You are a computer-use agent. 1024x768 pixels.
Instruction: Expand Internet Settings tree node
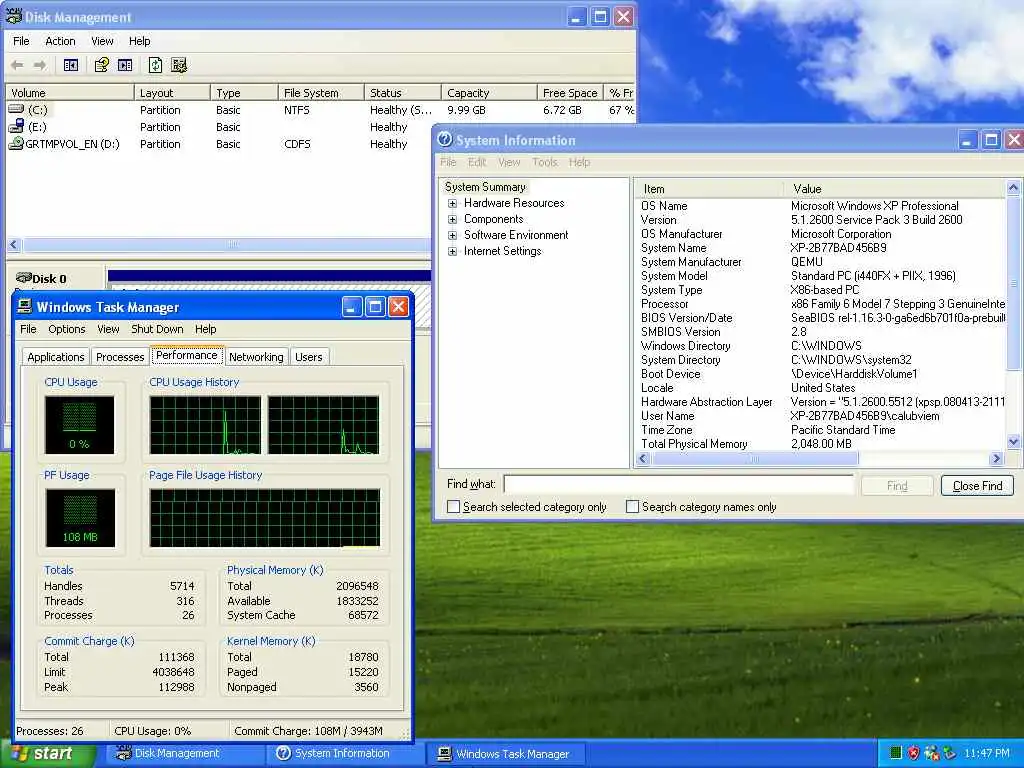pyautogui.click(x=452, y=251)
